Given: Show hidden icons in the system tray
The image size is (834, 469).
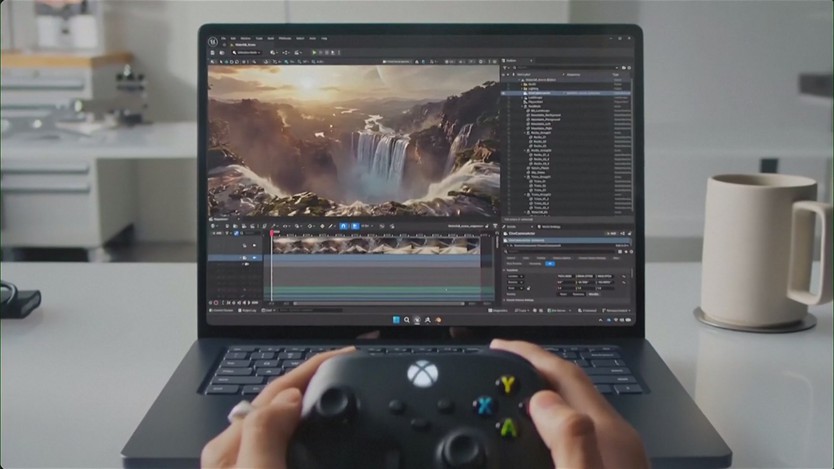Looking at the screenshot, I should click(x=601, y=320).
